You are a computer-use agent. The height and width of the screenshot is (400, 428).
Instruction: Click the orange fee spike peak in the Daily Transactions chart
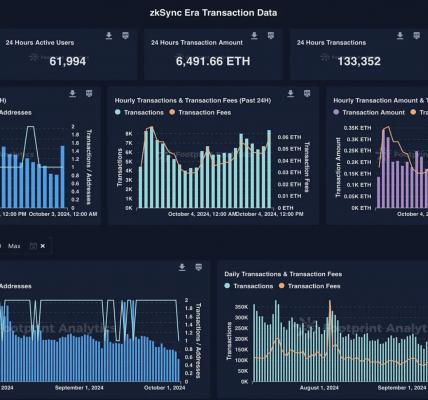click(x=330, y=301)
